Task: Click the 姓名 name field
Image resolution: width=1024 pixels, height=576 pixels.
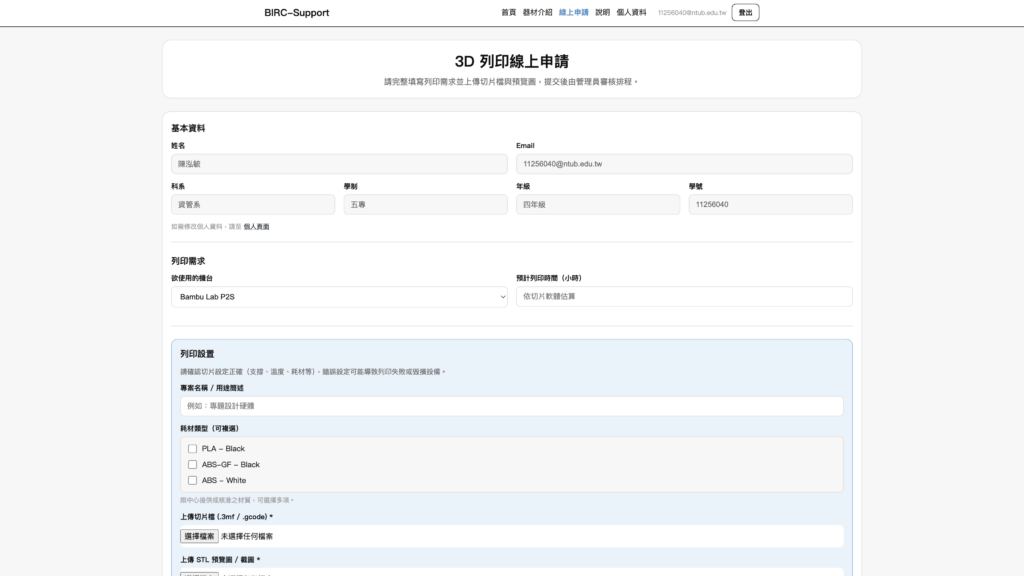Action: click(339, 164)
